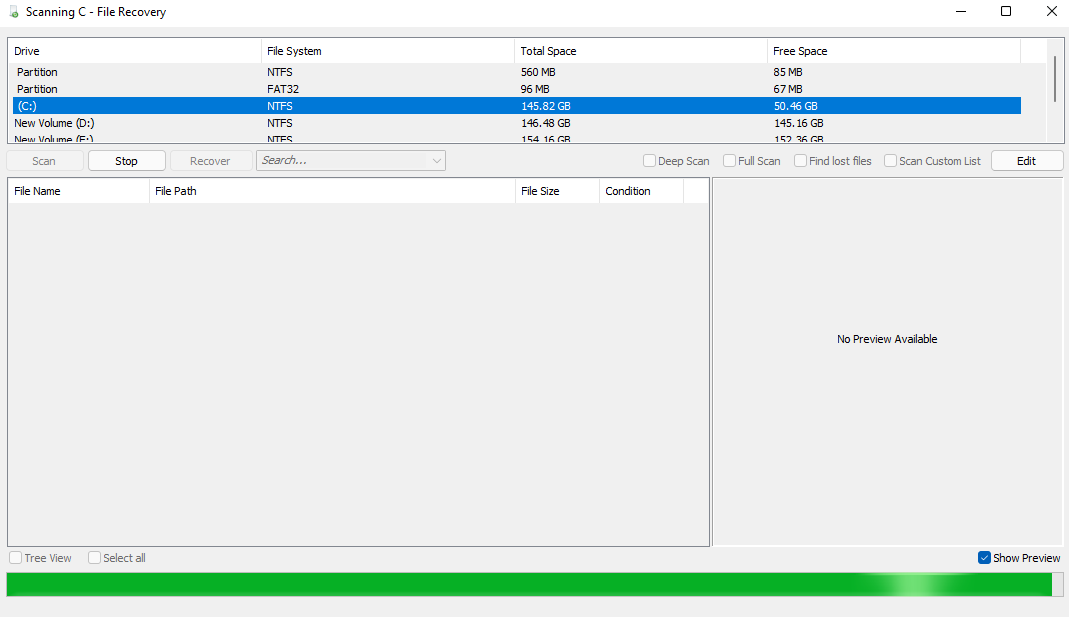Maximize the File Recovery window

(x=1006, y=12)
